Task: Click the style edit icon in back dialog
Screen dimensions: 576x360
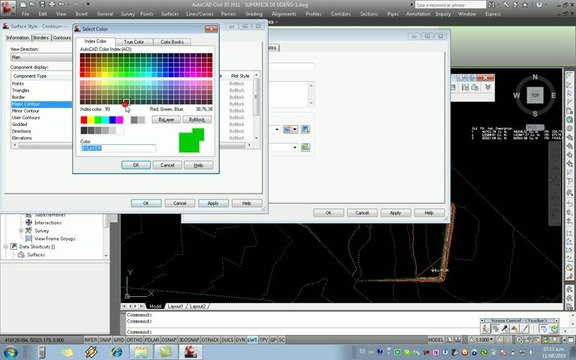Action: (x=287, y=129)
